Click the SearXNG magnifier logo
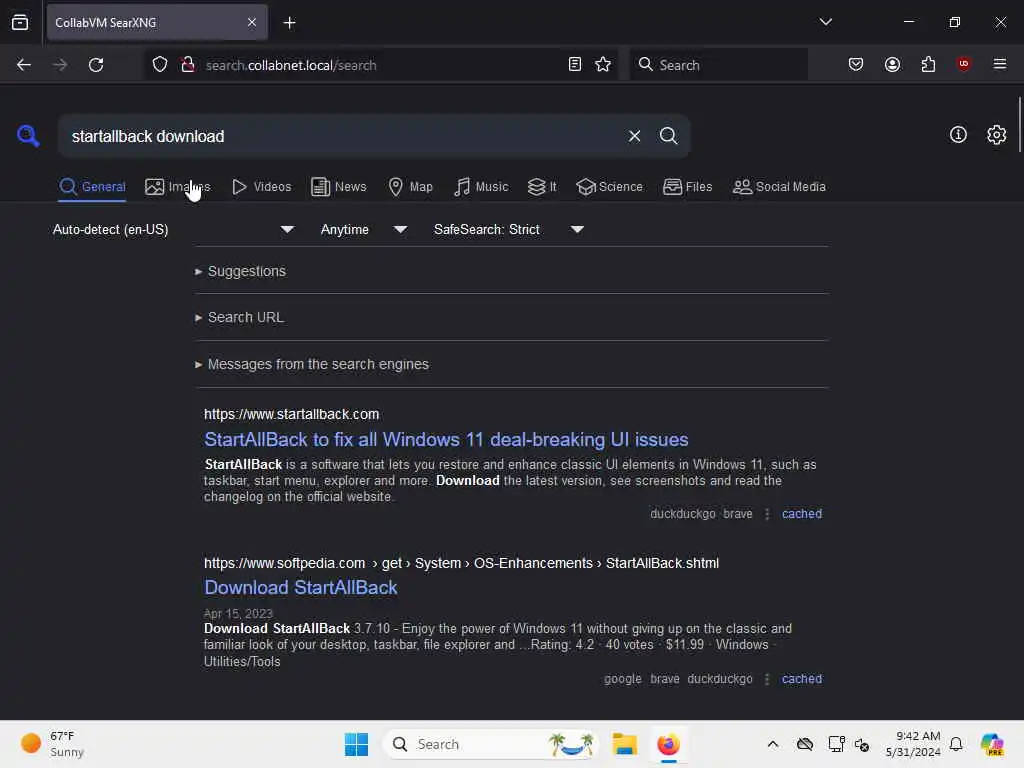This screenshot has height=768, width=1024. (28, 136)
